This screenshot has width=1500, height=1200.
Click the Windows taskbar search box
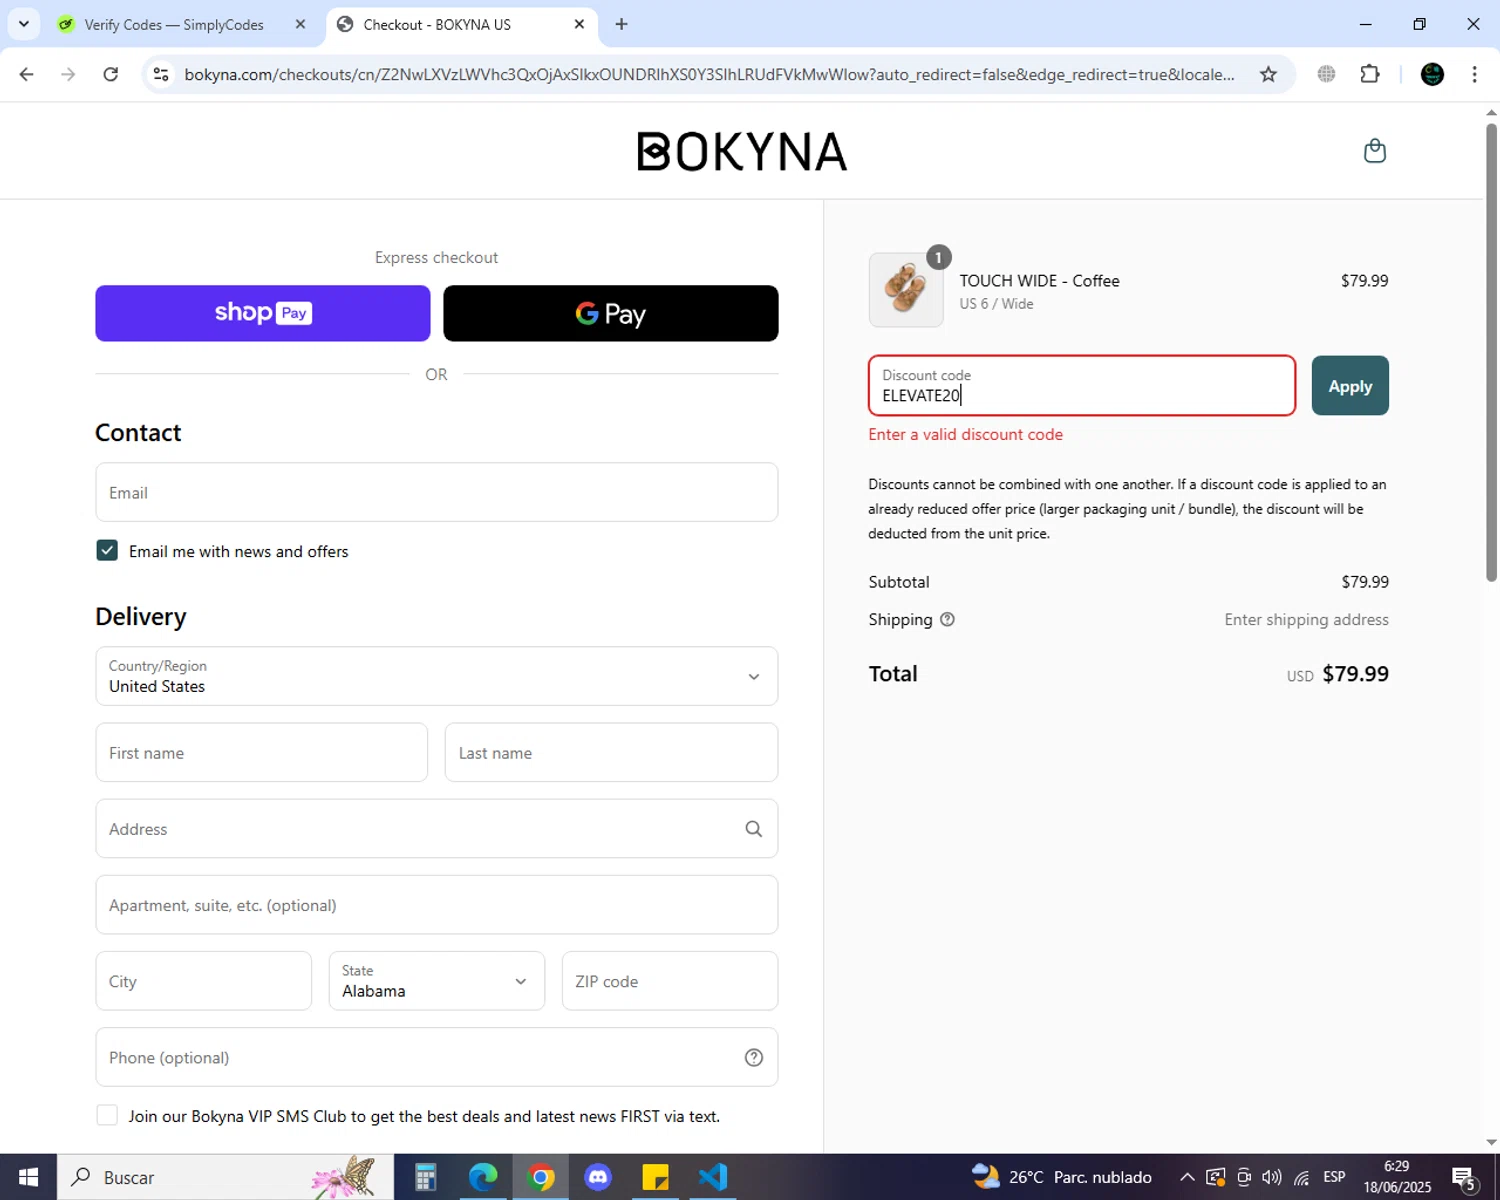(x=225, y=1177)
